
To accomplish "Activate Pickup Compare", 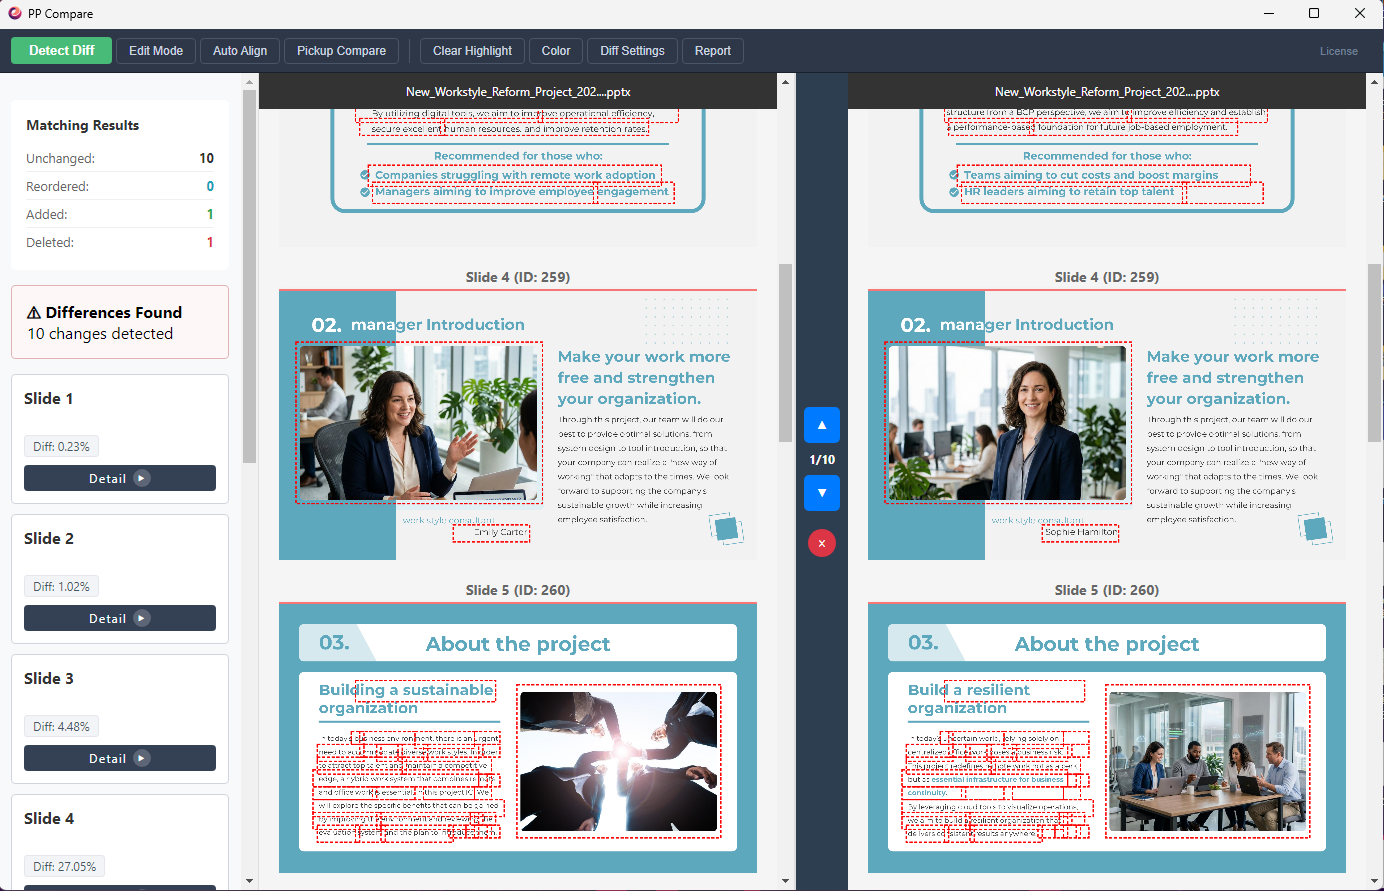I will (341, 51).
